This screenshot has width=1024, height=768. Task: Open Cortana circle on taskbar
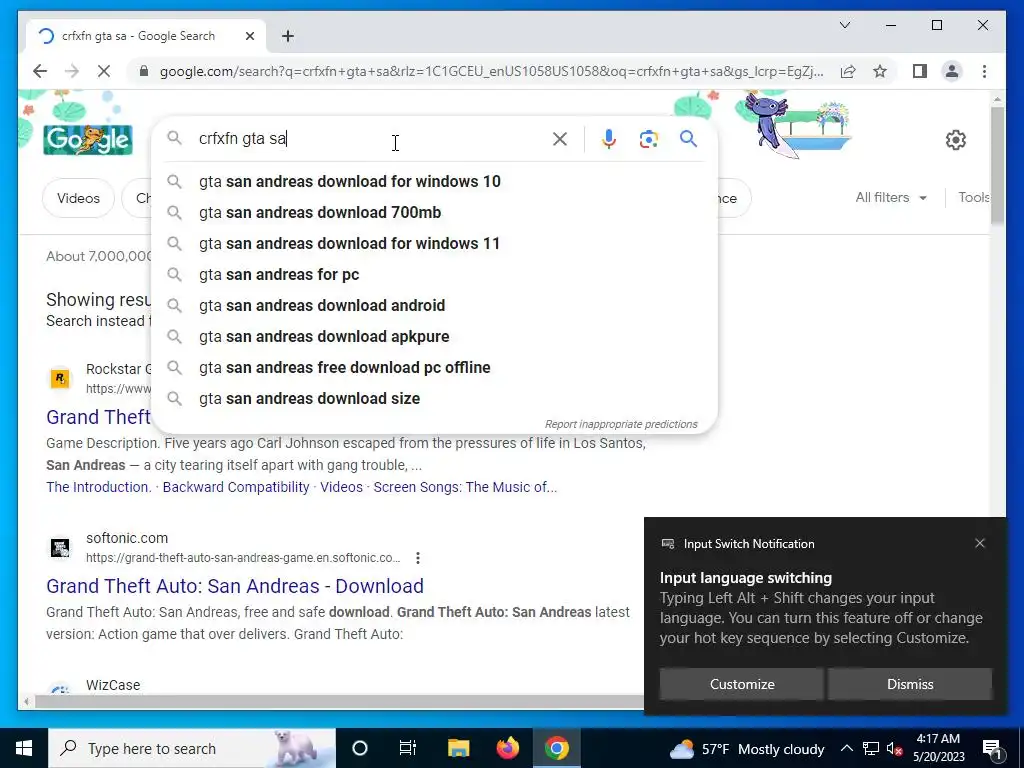coord(360,748)
